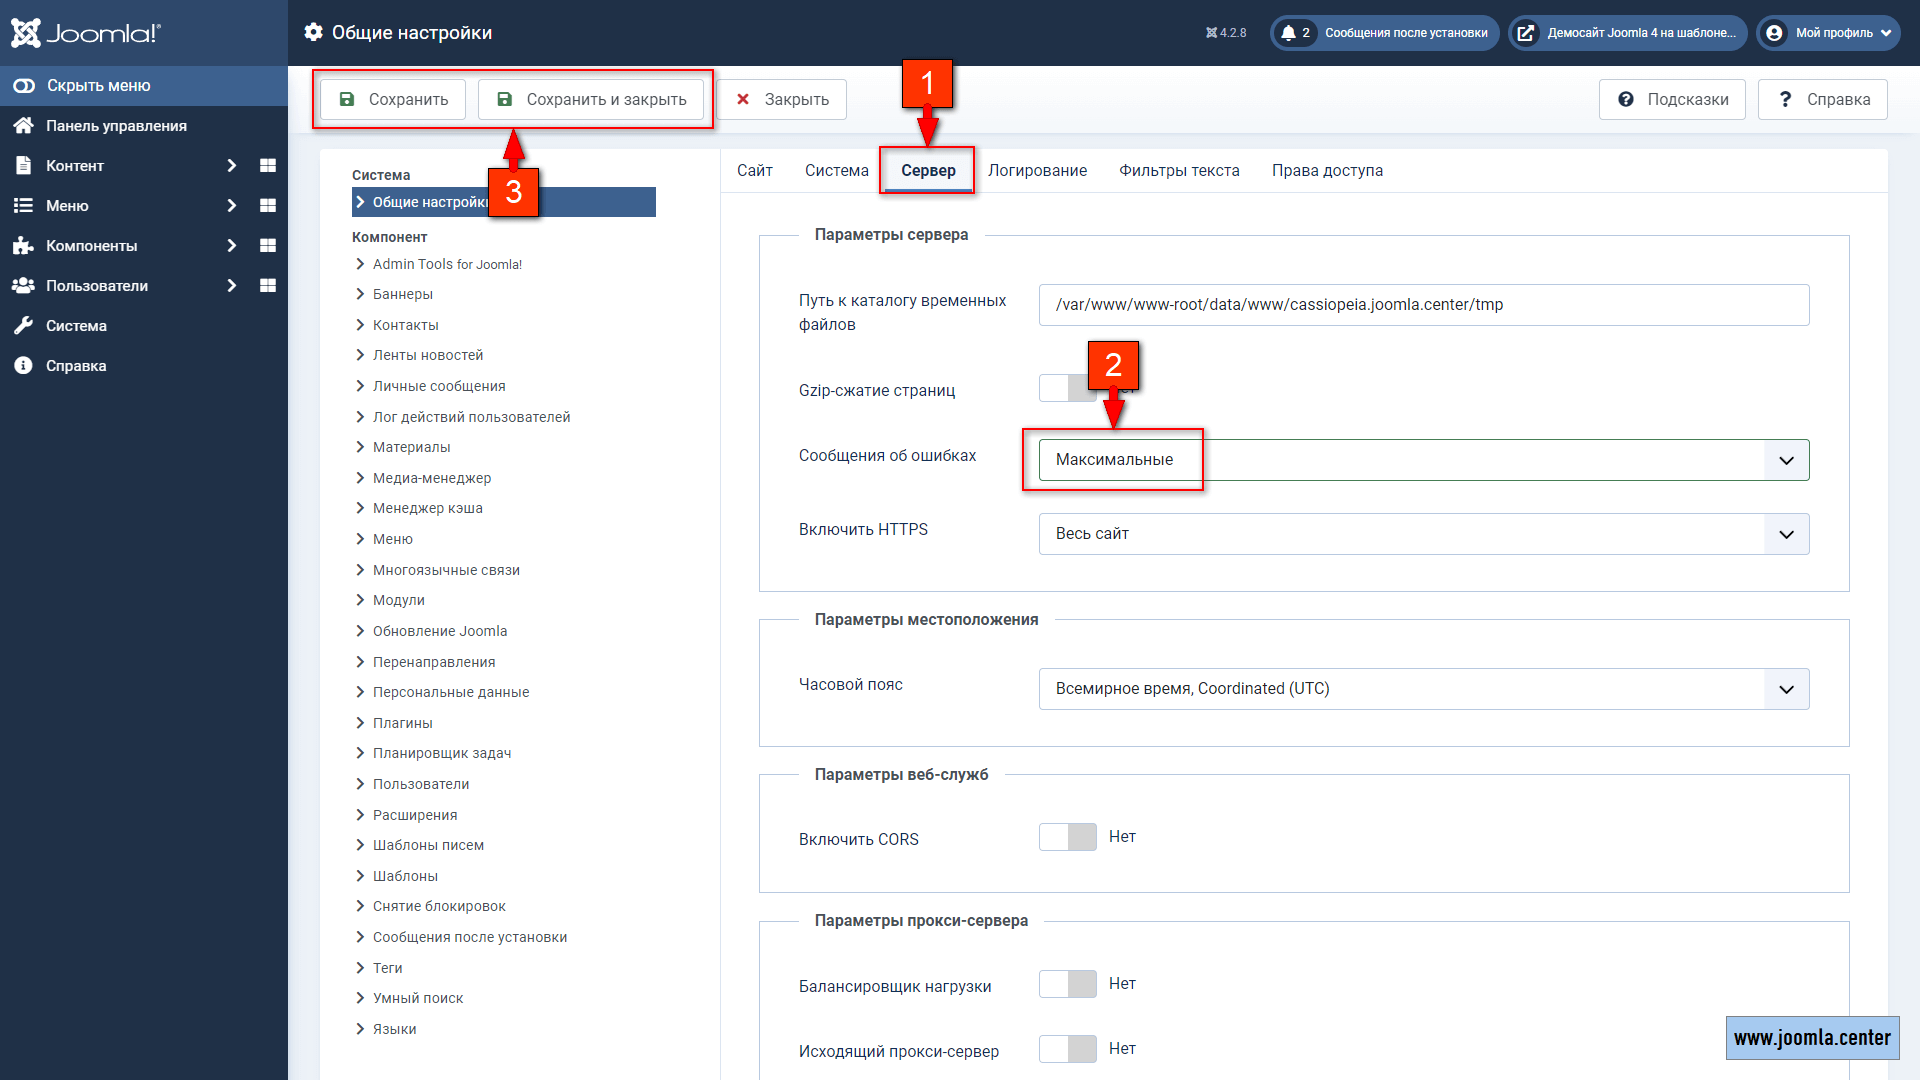Expand the Компоненты sidebar menu
Viewport: 1920px width, 1080px height.
click(x=232, y=245)
